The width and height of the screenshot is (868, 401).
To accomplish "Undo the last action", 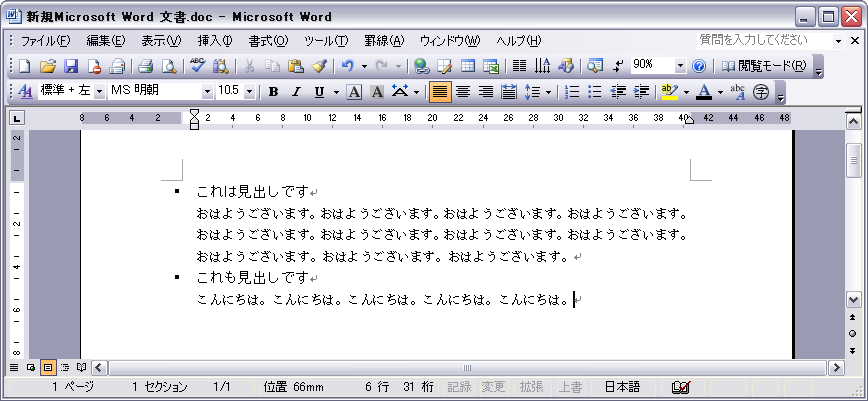I will coord(348,66).
